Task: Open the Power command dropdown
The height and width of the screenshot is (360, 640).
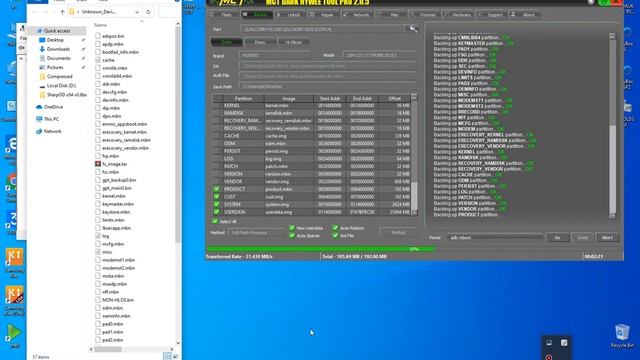Action: [x=495, y=238]
